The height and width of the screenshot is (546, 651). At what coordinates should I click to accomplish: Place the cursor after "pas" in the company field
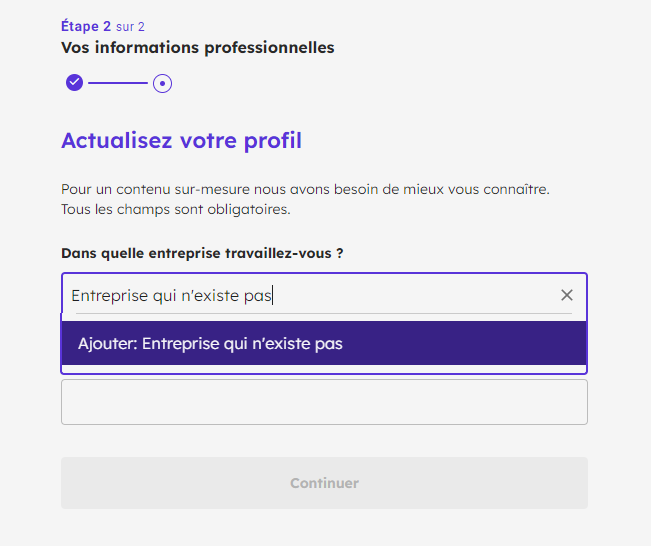[x=272, y=296]
